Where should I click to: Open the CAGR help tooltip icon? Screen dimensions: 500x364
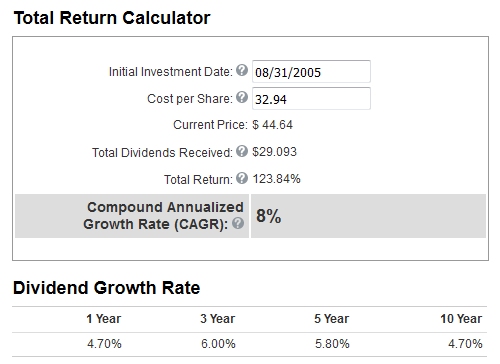[x=238, y=223]
